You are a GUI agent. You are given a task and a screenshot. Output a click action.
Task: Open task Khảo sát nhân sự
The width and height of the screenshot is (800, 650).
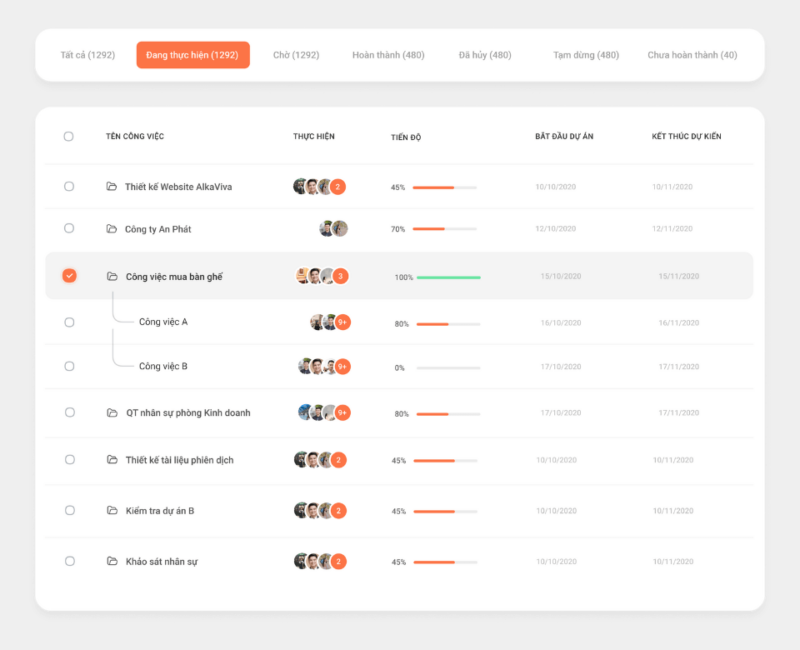(162, 562)
